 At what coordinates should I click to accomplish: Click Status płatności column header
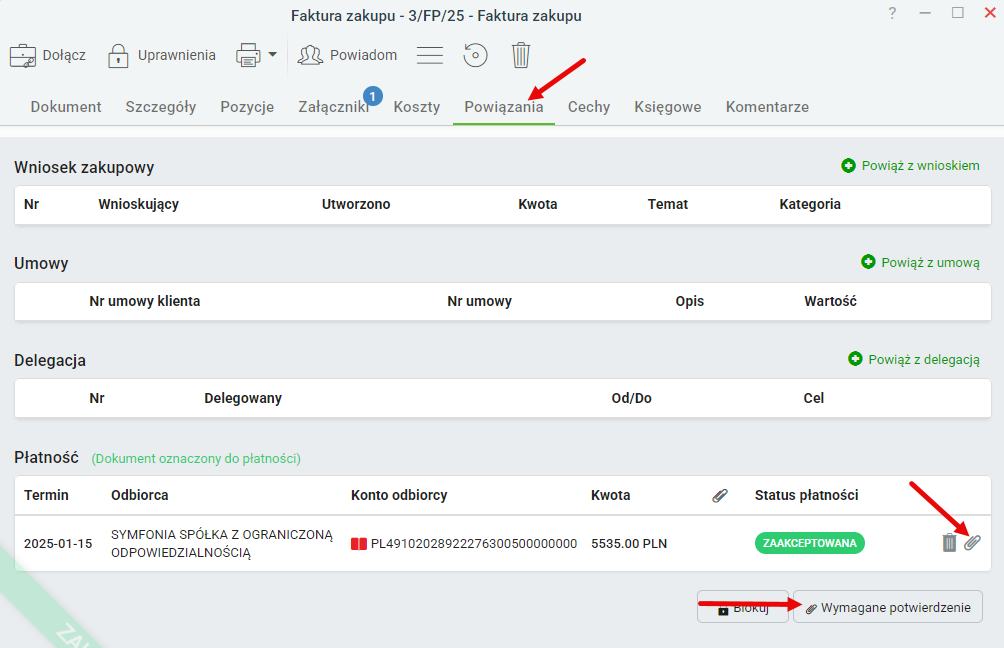point(806,495)
